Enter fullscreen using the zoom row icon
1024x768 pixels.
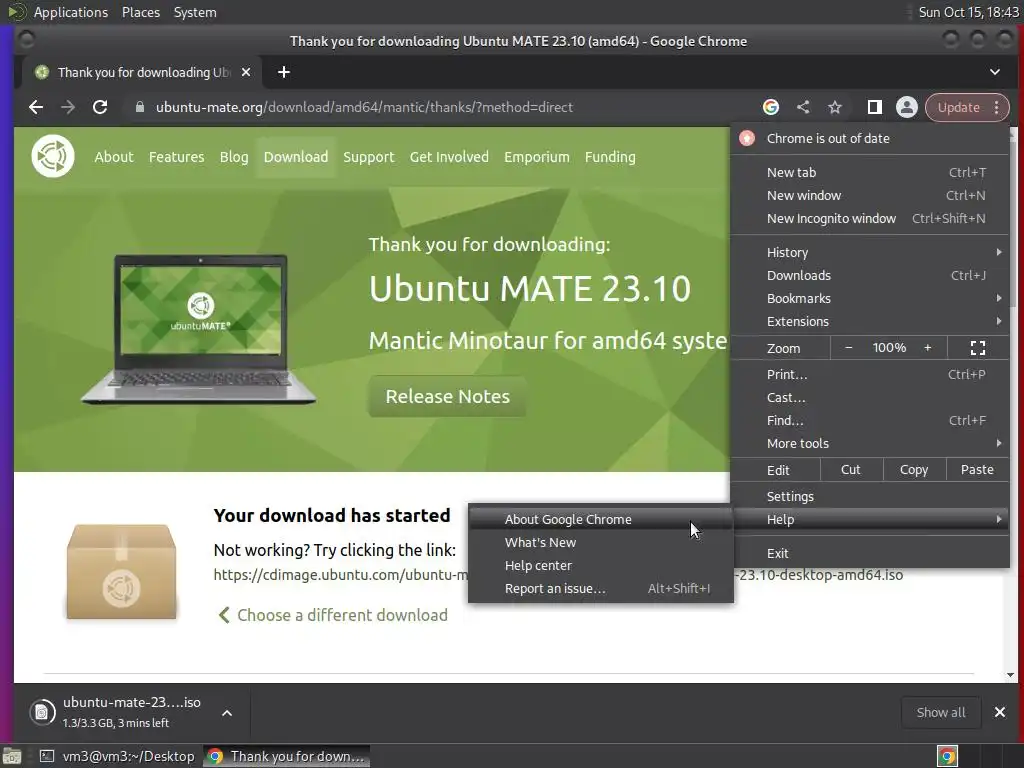tap(978, 348)
